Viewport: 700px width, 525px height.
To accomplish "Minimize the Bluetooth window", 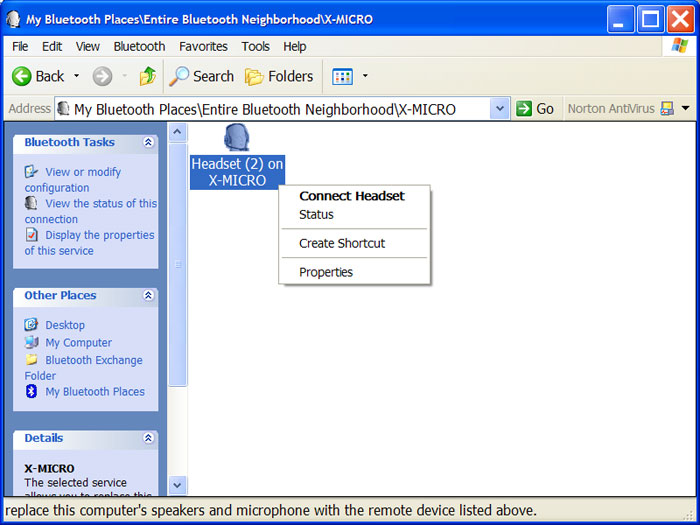I will pos(621,20).
